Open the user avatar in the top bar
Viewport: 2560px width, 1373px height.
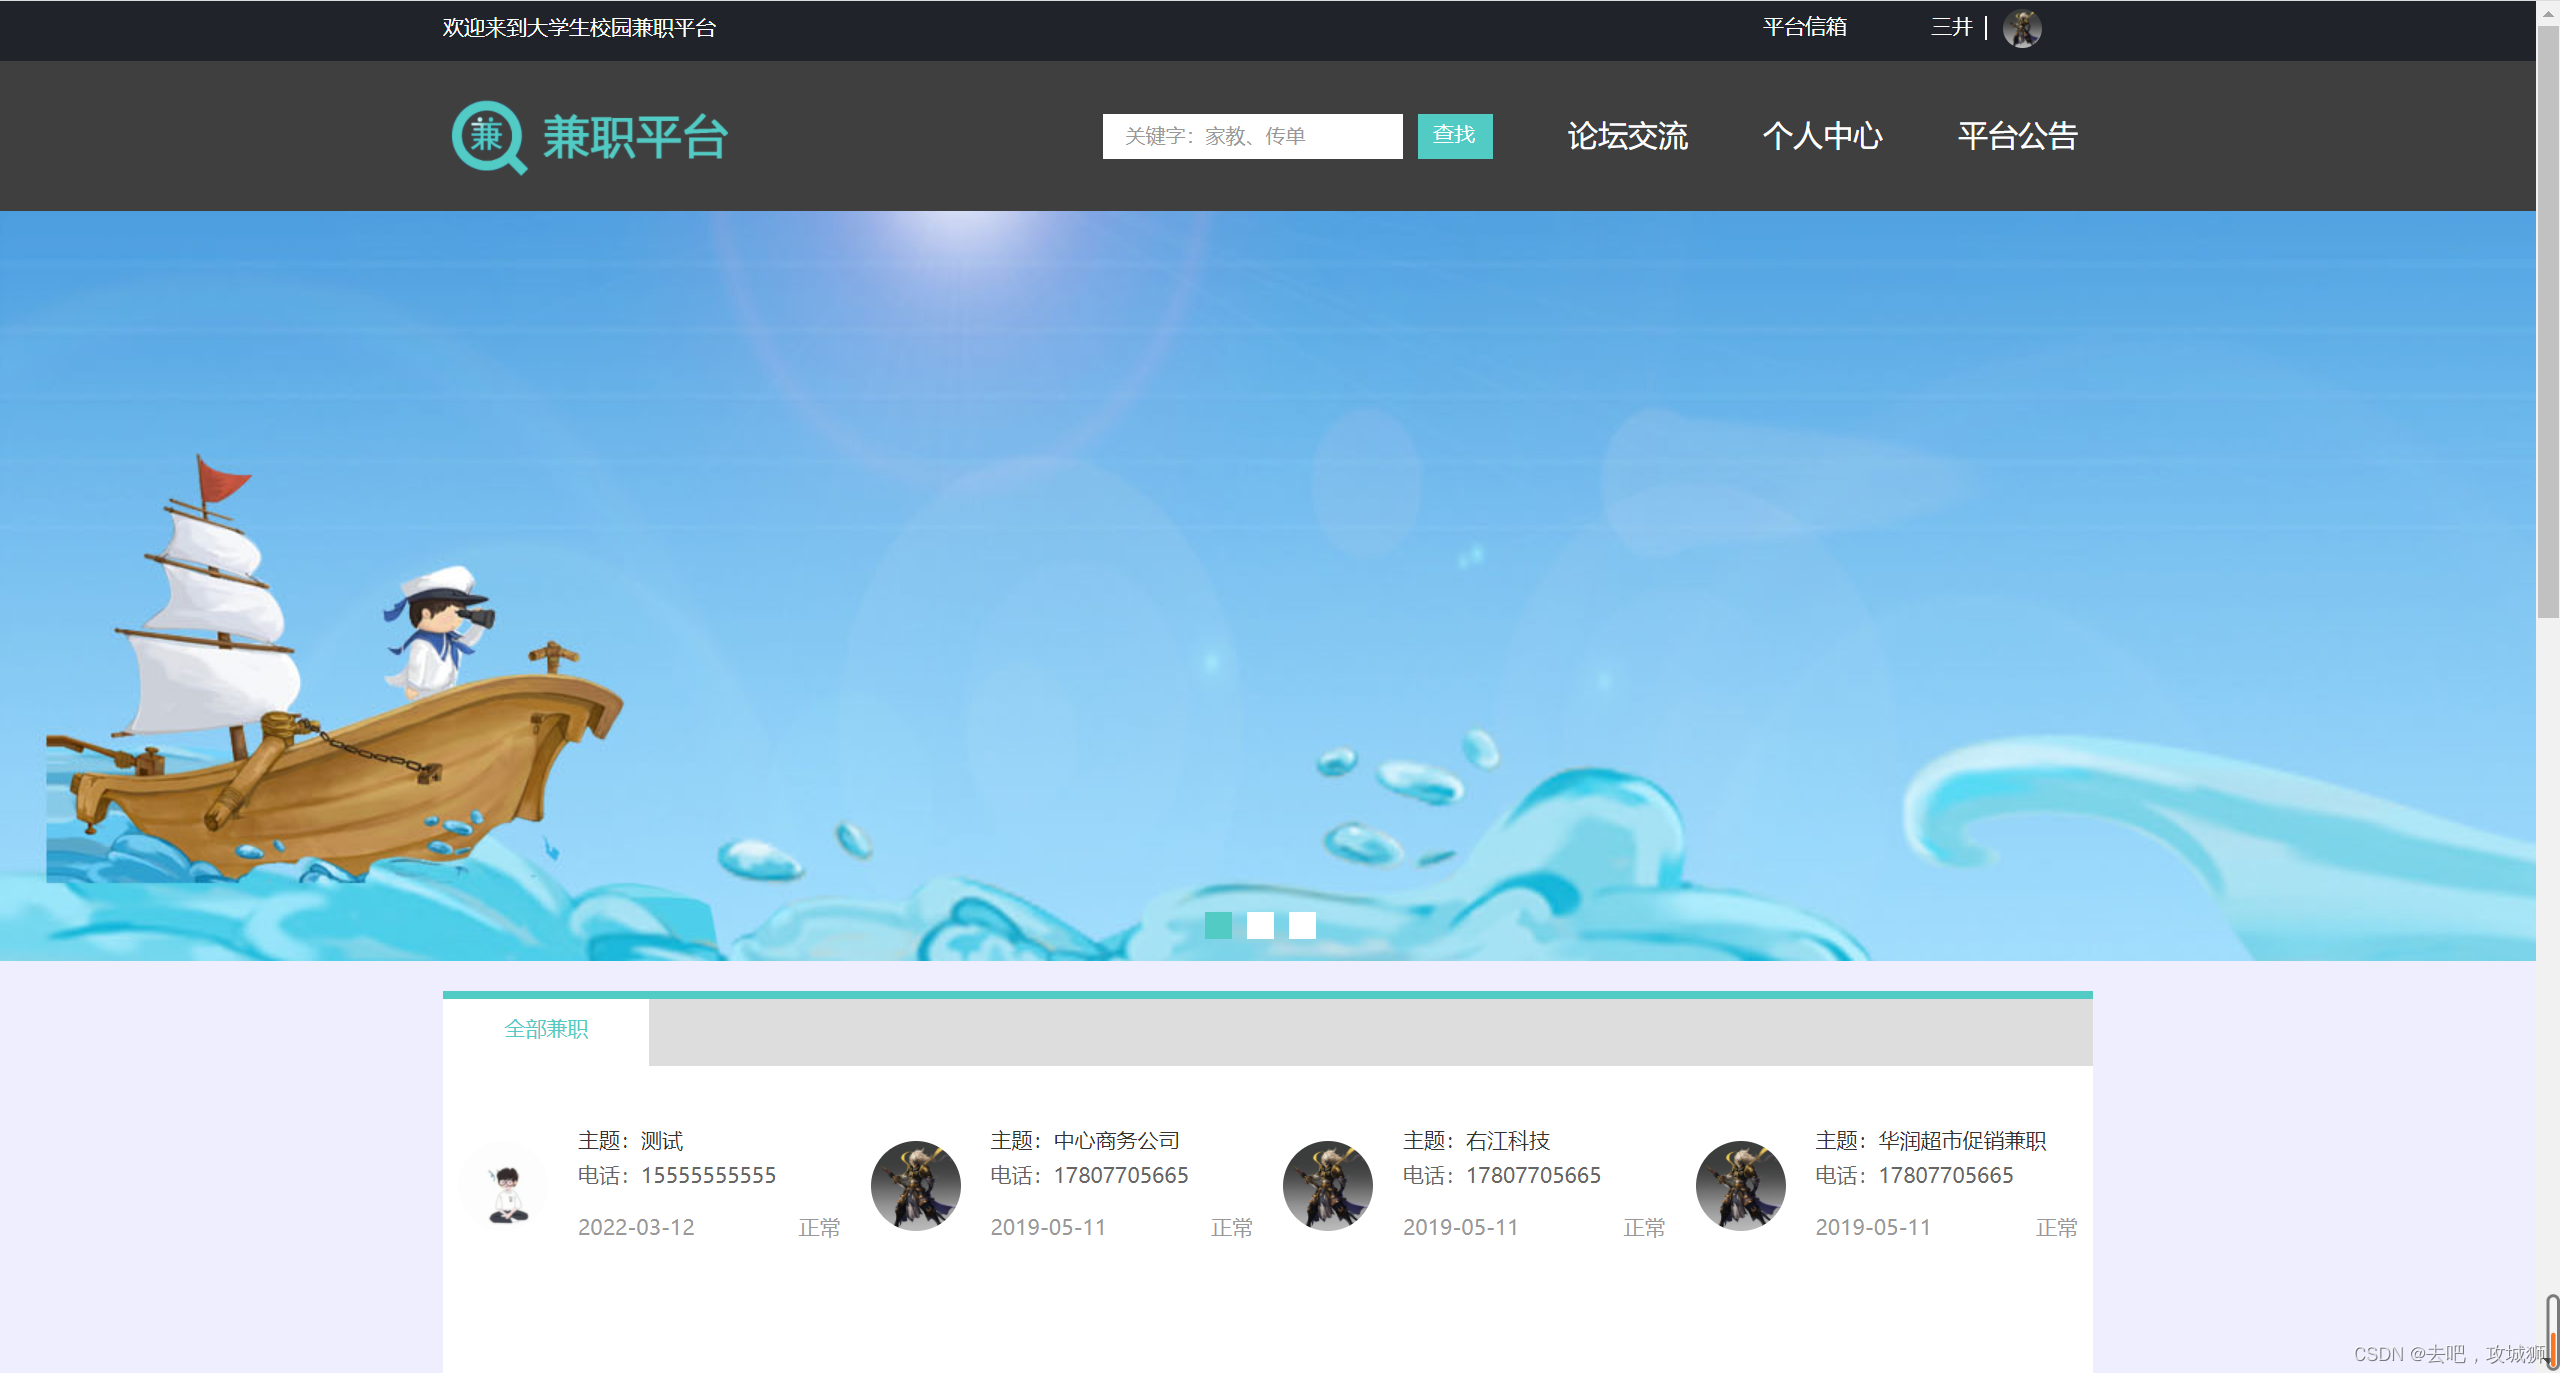coord(2021,28)
